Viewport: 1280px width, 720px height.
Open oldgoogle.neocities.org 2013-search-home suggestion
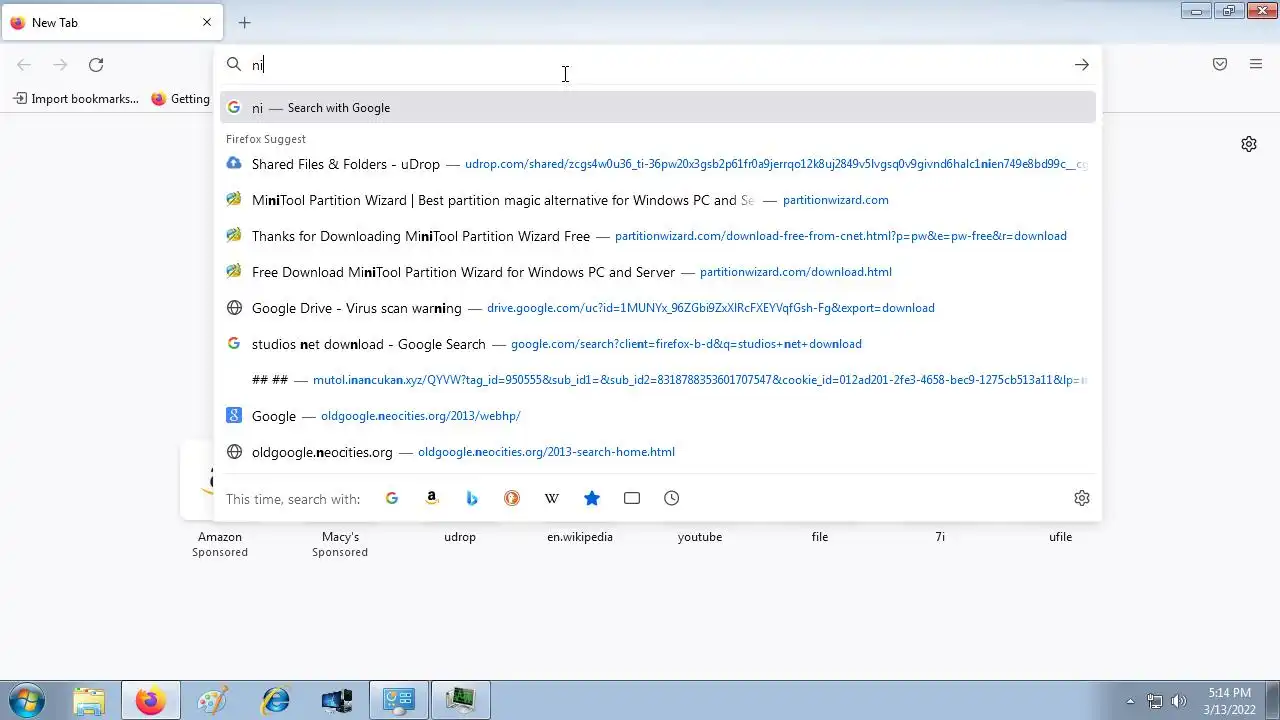click(x=658, y=452)
